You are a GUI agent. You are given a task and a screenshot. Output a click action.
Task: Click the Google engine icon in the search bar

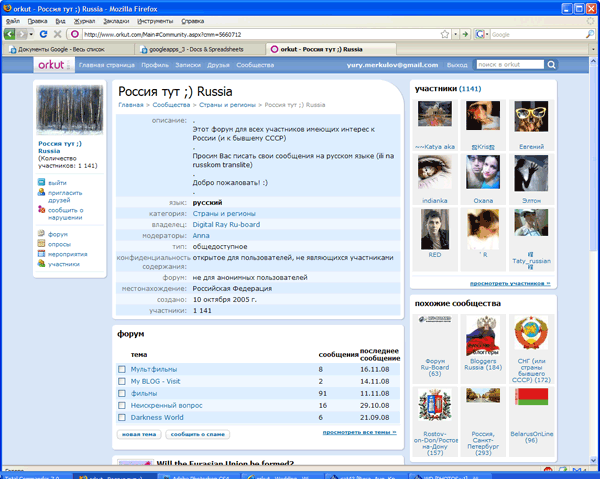click(x=479, y=34)
